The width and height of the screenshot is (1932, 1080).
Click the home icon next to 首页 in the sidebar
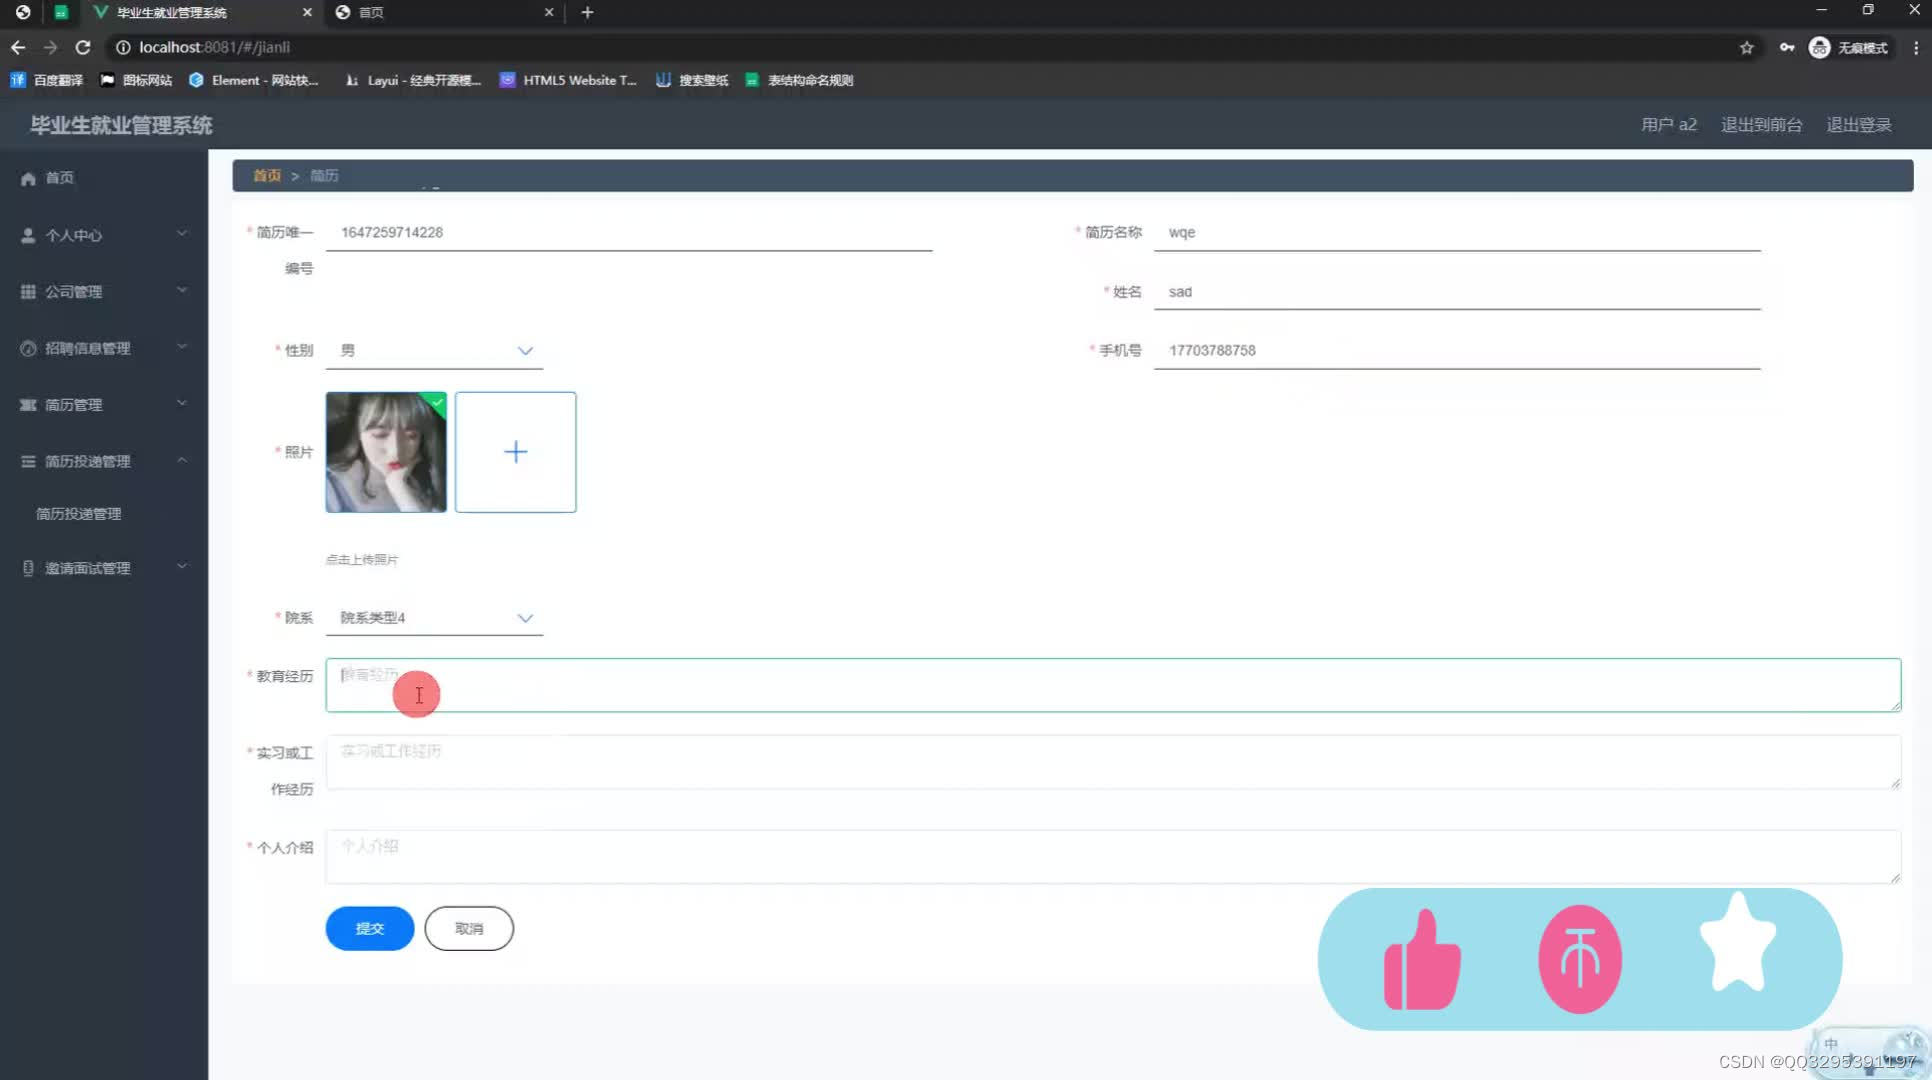pos(28,178)
